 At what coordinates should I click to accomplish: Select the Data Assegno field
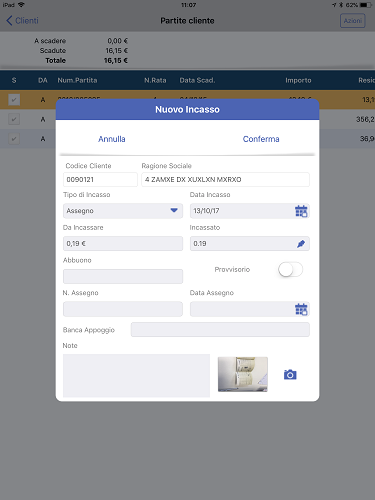(250, 309)
